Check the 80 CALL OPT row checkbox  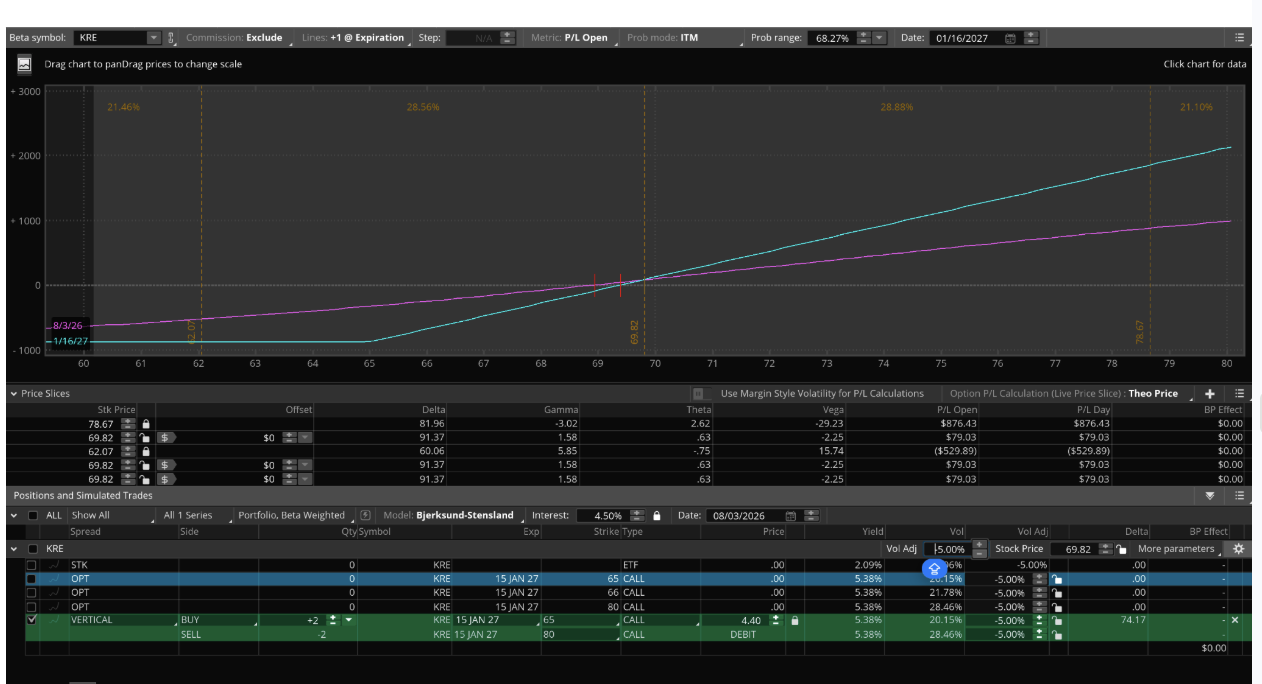click(32, 606)
